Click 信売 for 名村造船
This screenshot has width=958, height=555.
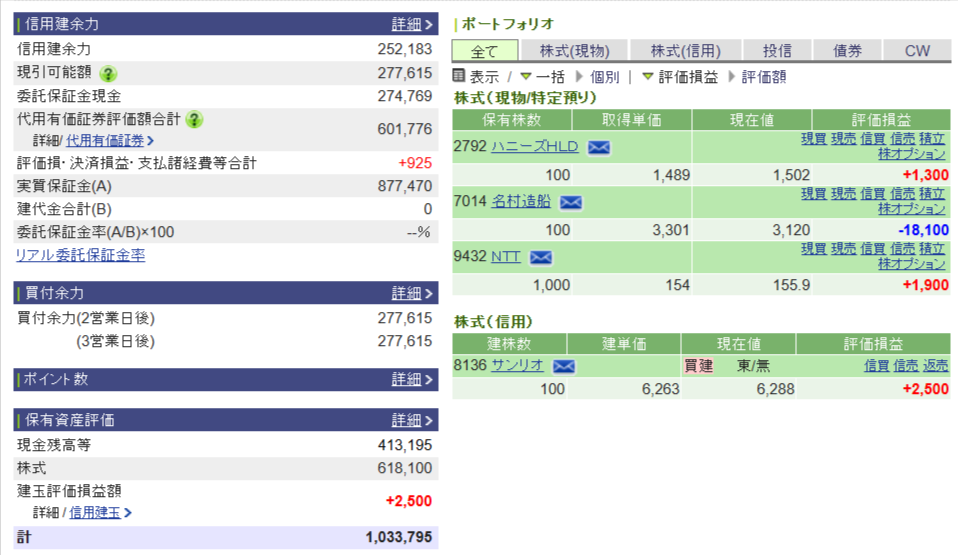903,194
